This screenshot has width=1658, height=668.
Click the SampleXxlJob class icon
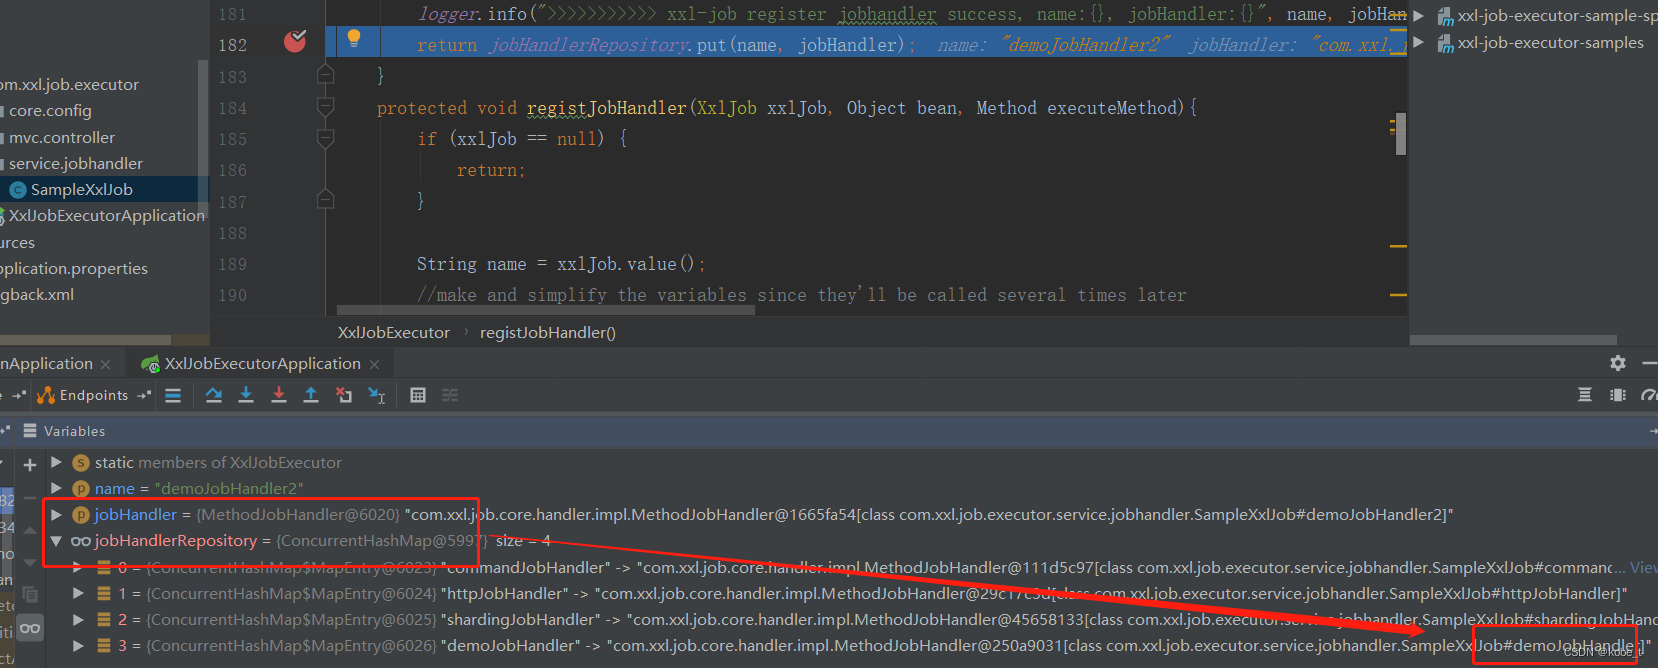coord(18,190)
